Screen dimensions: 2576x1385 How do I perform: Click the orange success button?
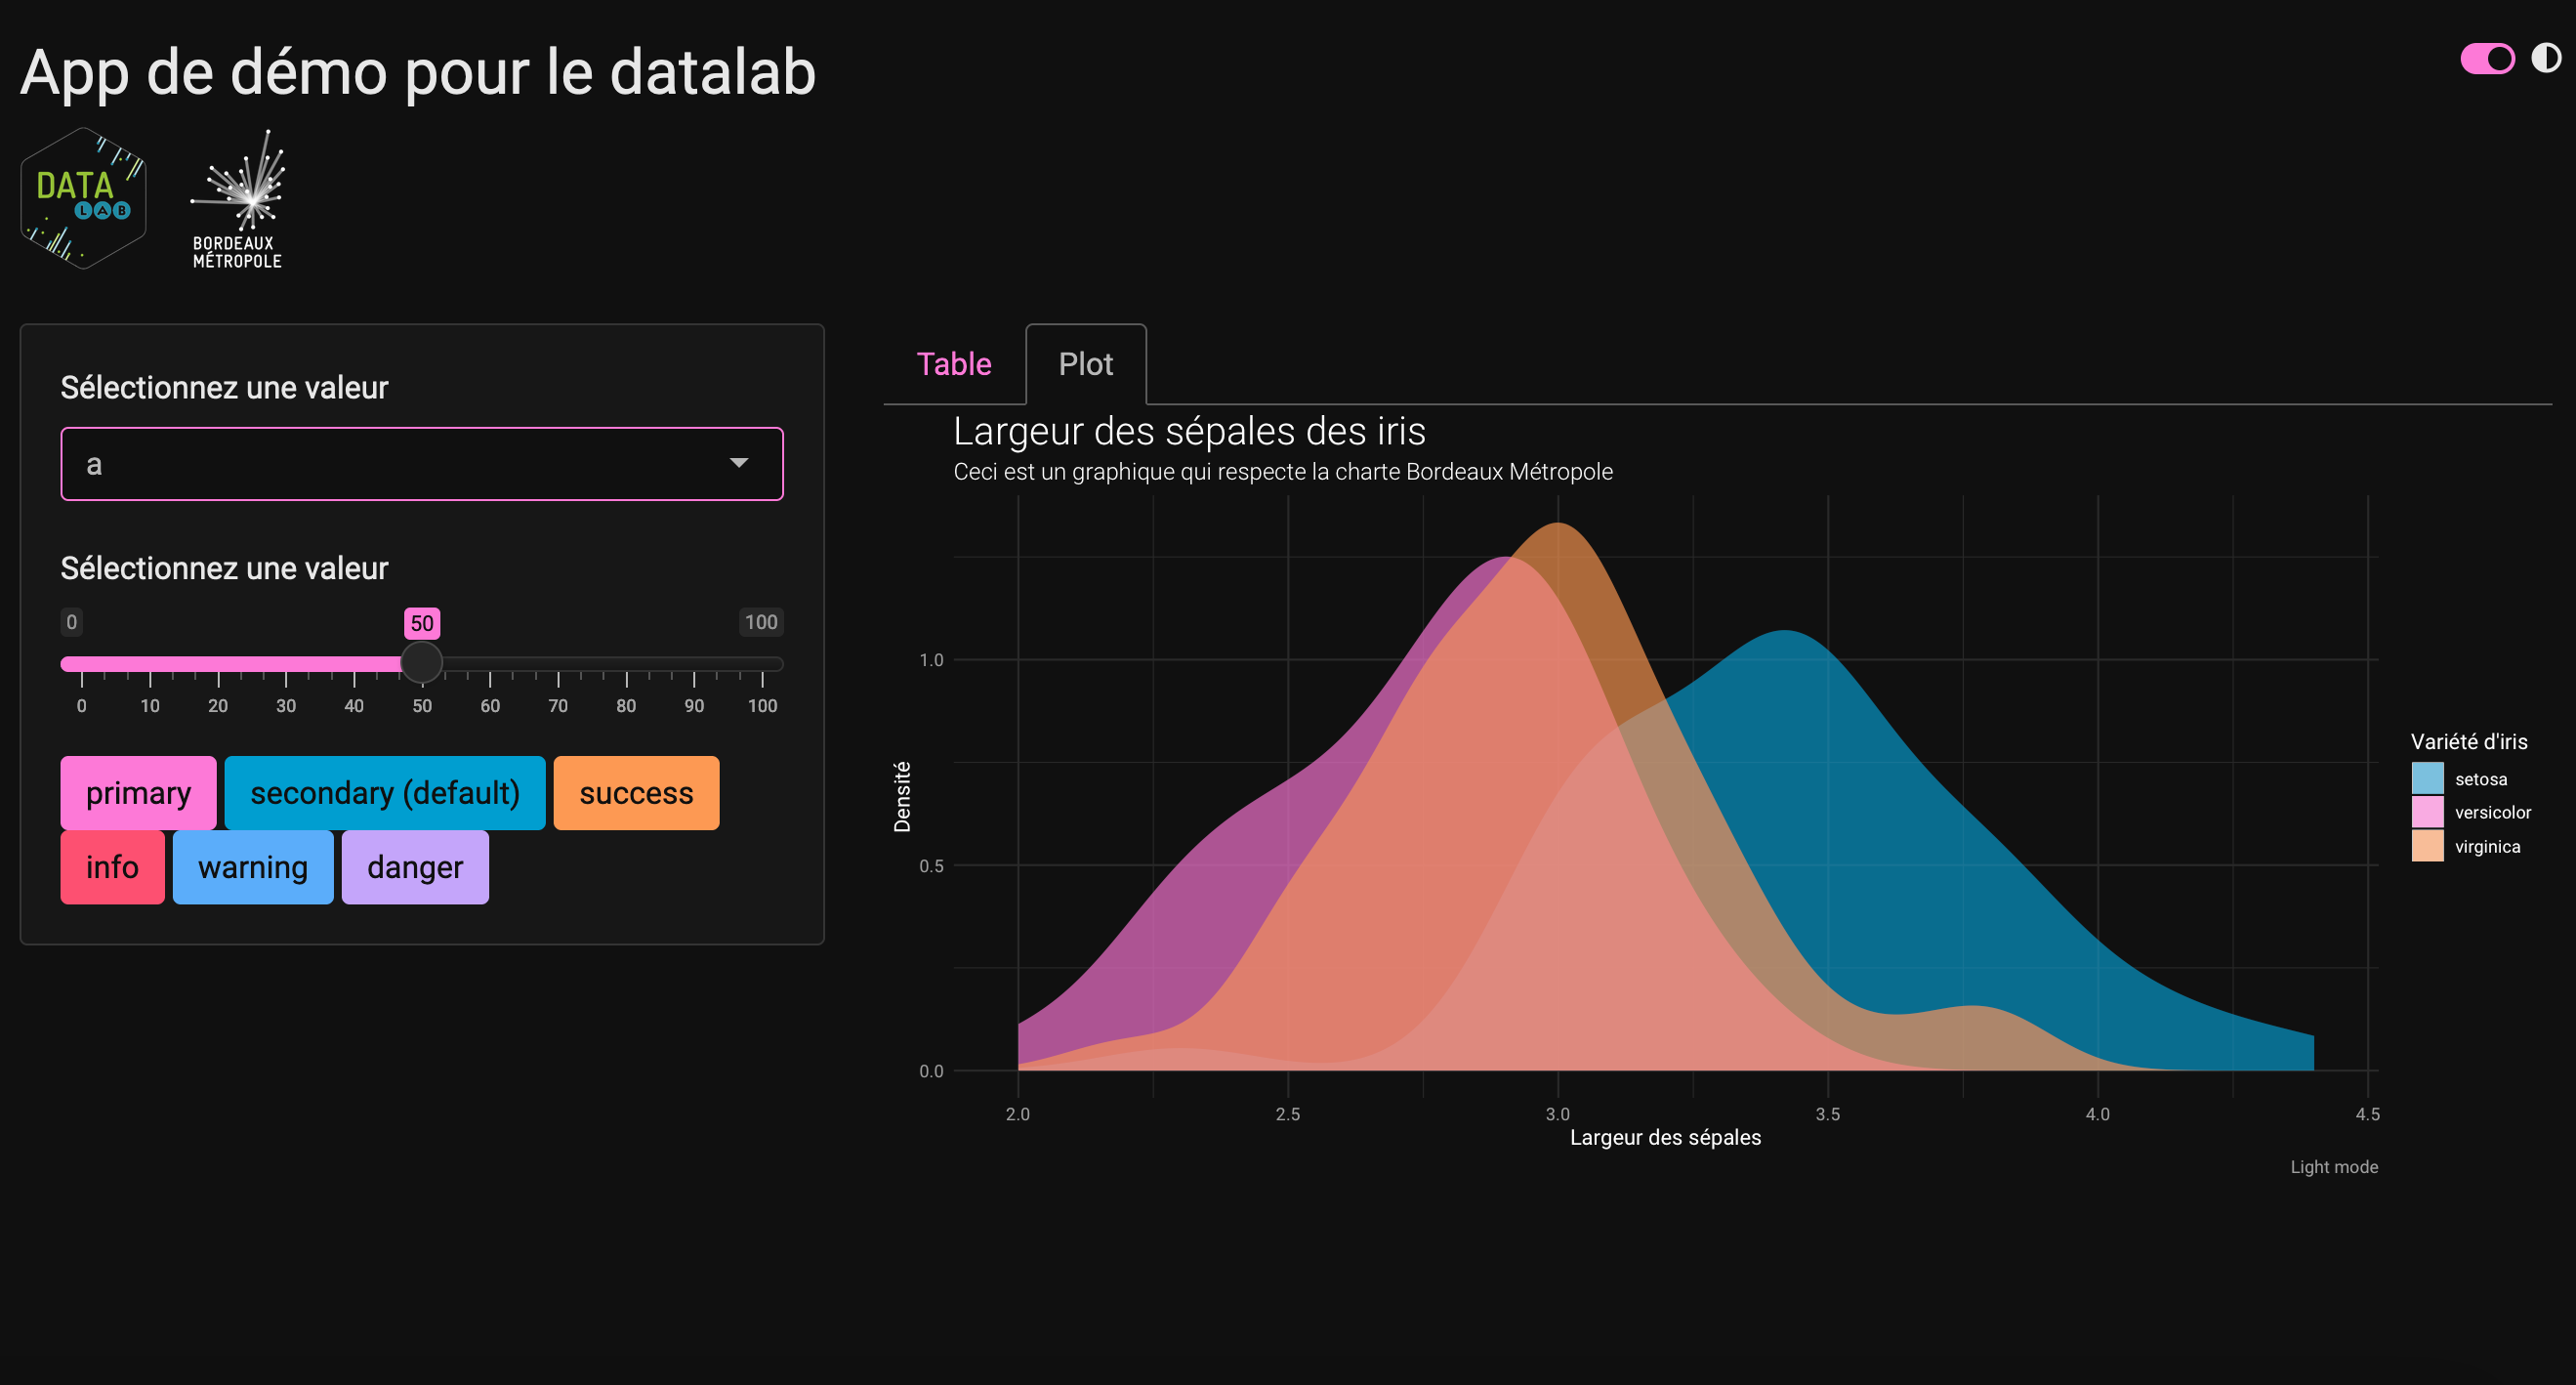point(636,793)
